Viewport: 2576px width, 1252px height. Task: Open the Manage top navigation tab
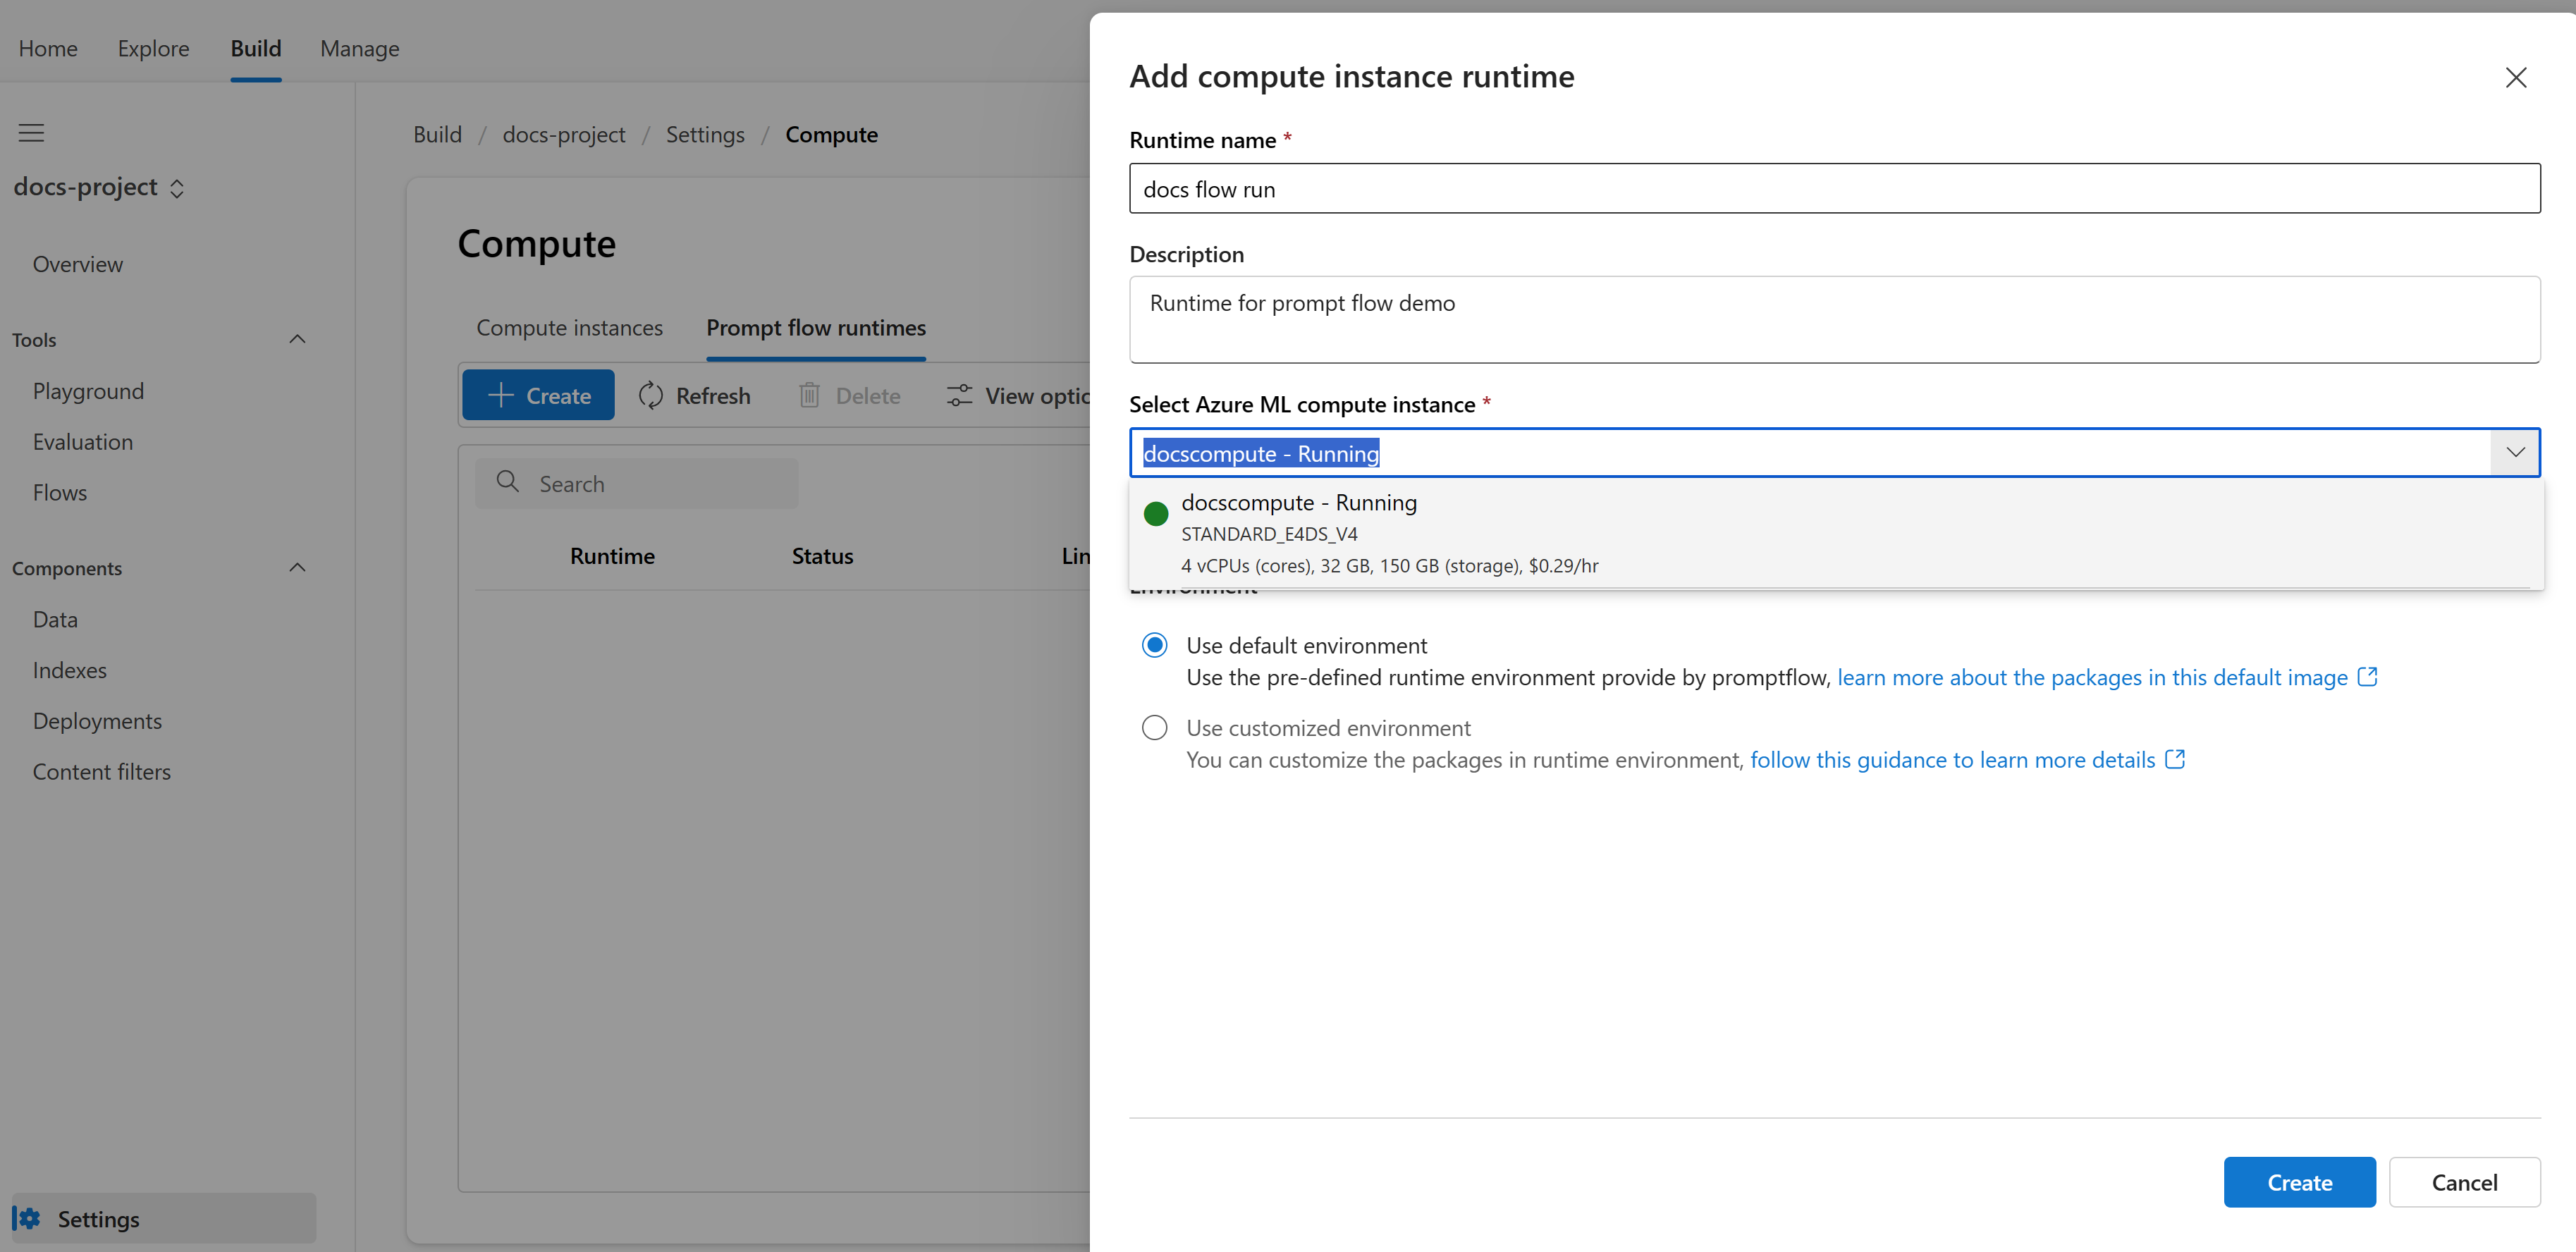click(359, 48)
